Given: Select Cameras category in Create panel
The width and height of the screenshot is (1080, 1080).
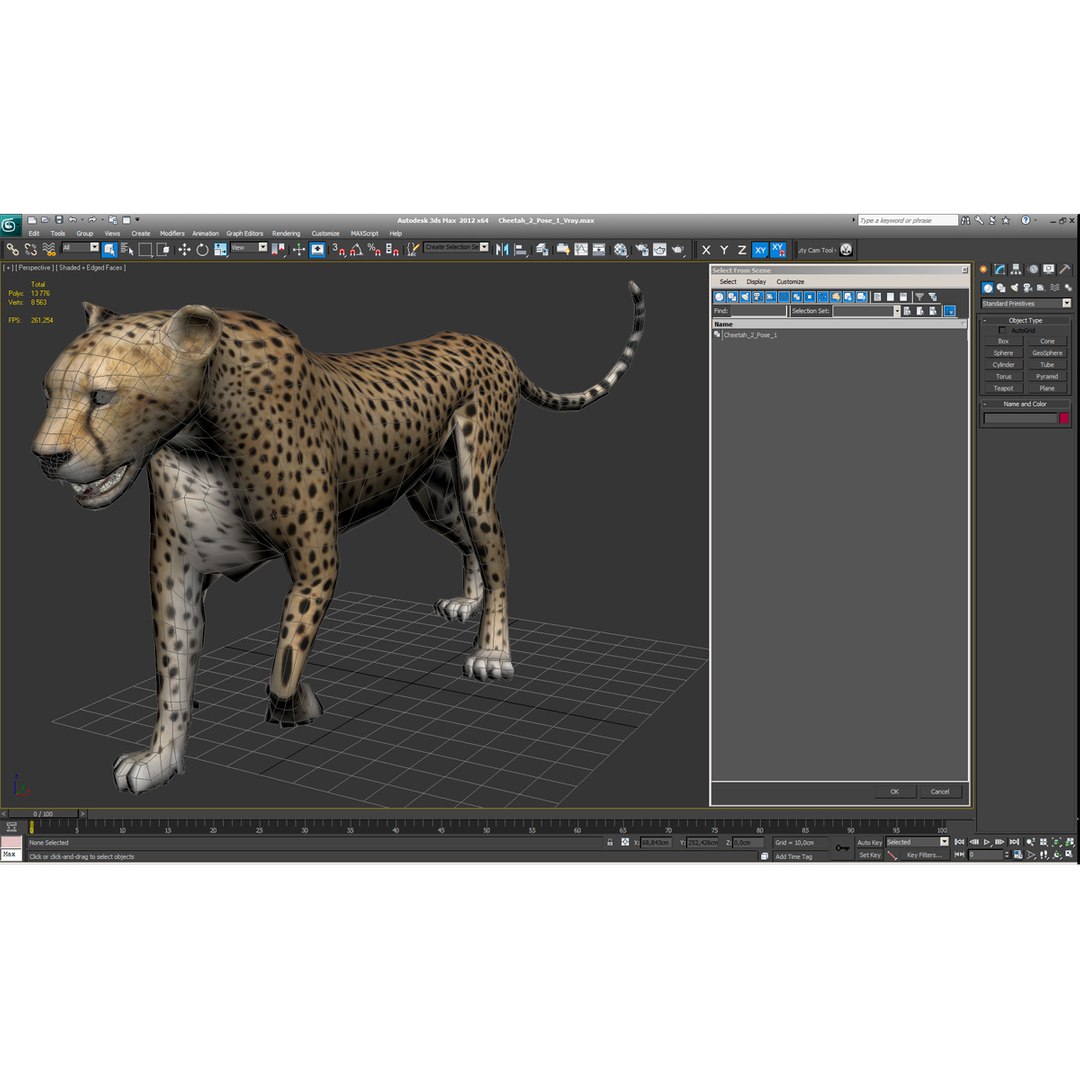Looking at the screenshot, I should coord(1028,288).
